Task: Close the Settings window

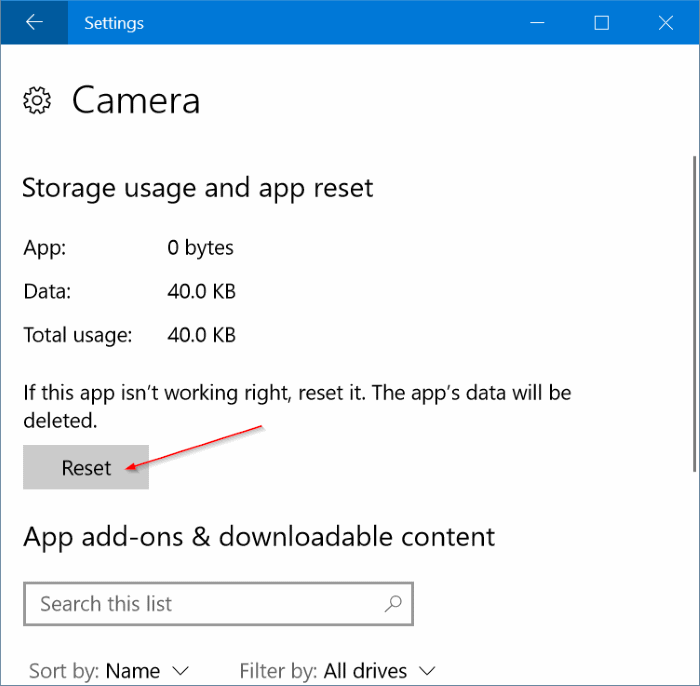Action: pyautogui.click(x=666, y=22)
